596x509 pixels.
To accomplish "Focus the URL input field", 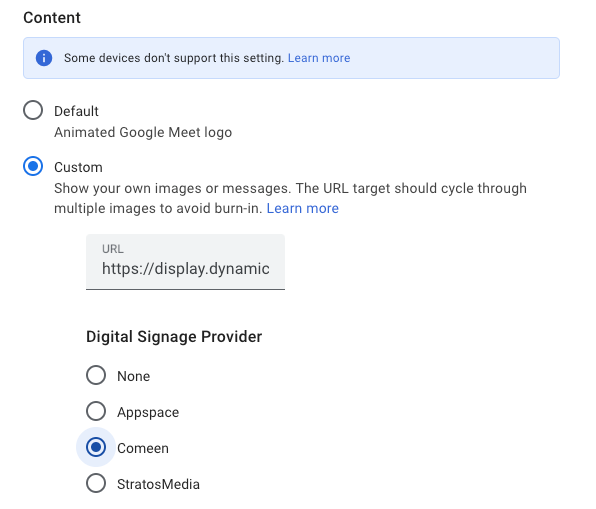I will coord(185,262).
